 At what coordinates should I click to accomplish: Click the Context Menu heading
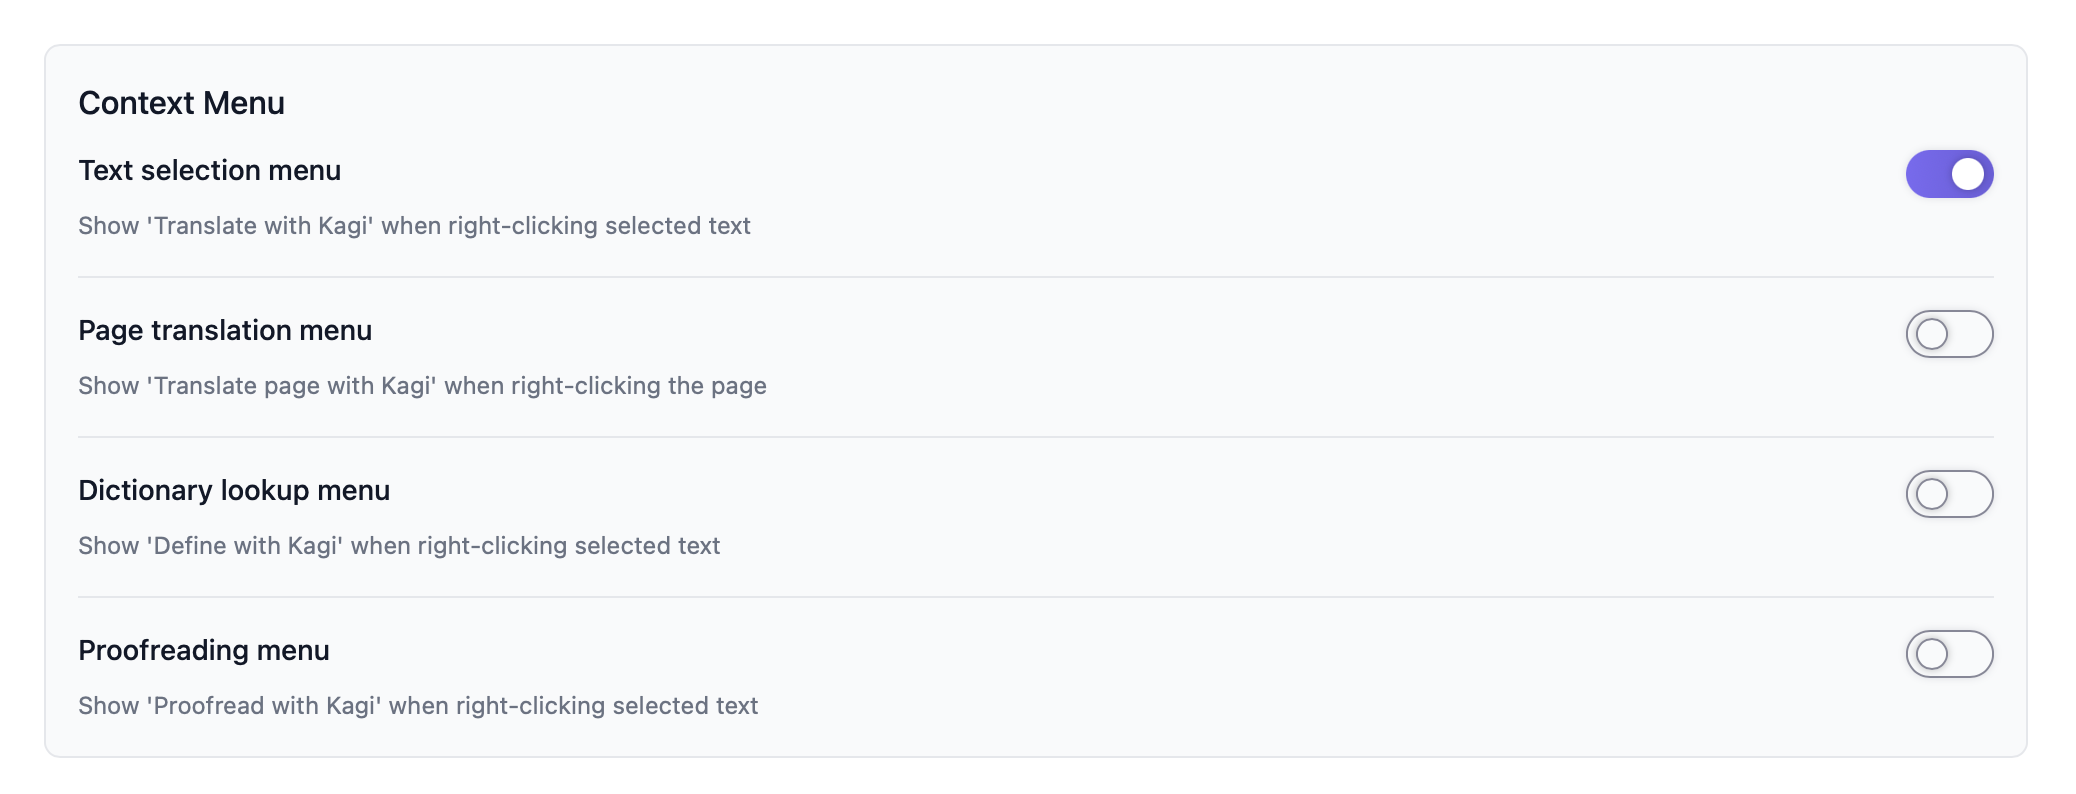[181, 102]
